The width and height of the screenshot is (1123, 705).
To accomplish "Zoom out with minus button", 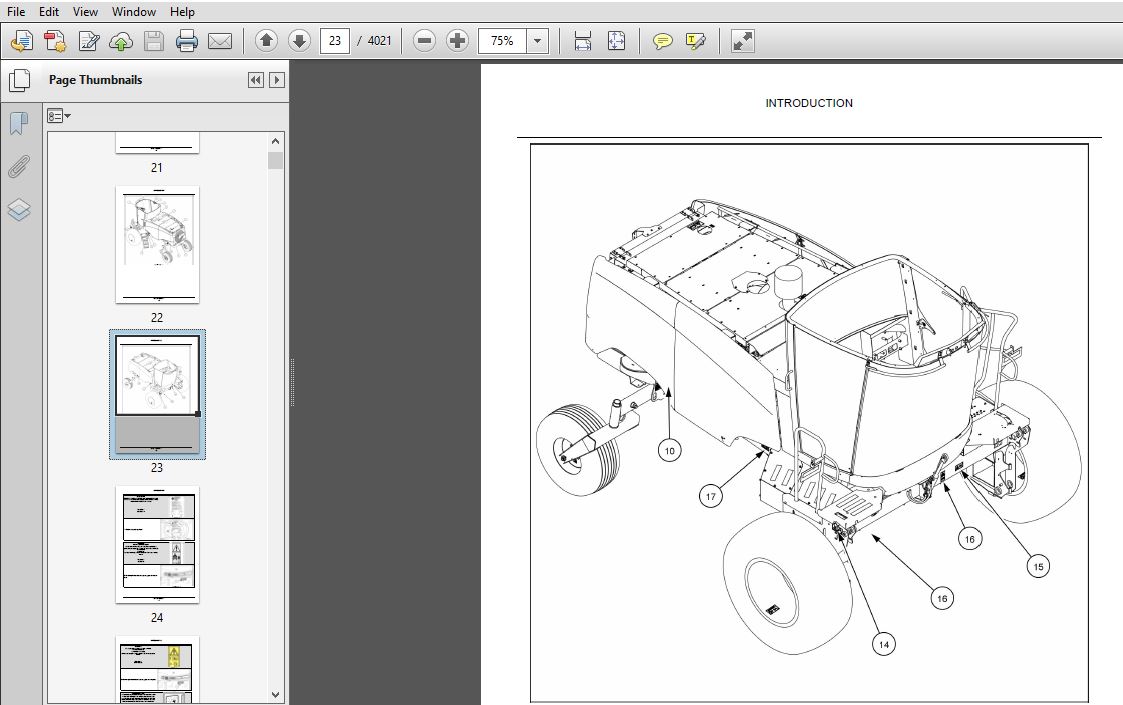I will (424, 41).
